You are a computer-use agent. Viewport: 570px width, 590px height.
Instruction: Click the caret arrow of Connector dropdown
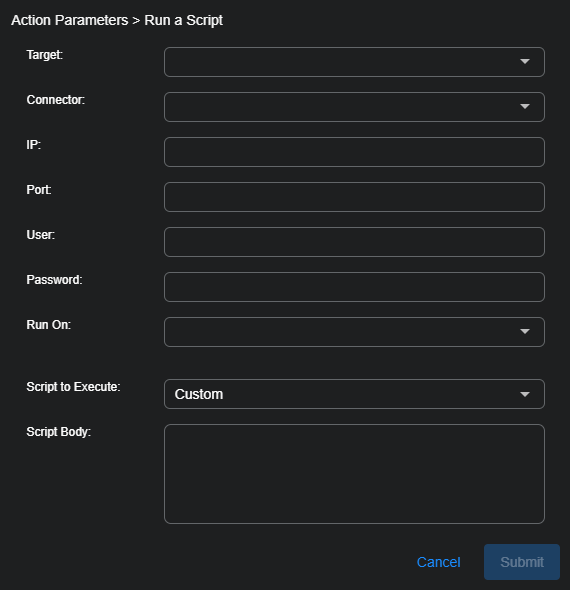(524, 106)
